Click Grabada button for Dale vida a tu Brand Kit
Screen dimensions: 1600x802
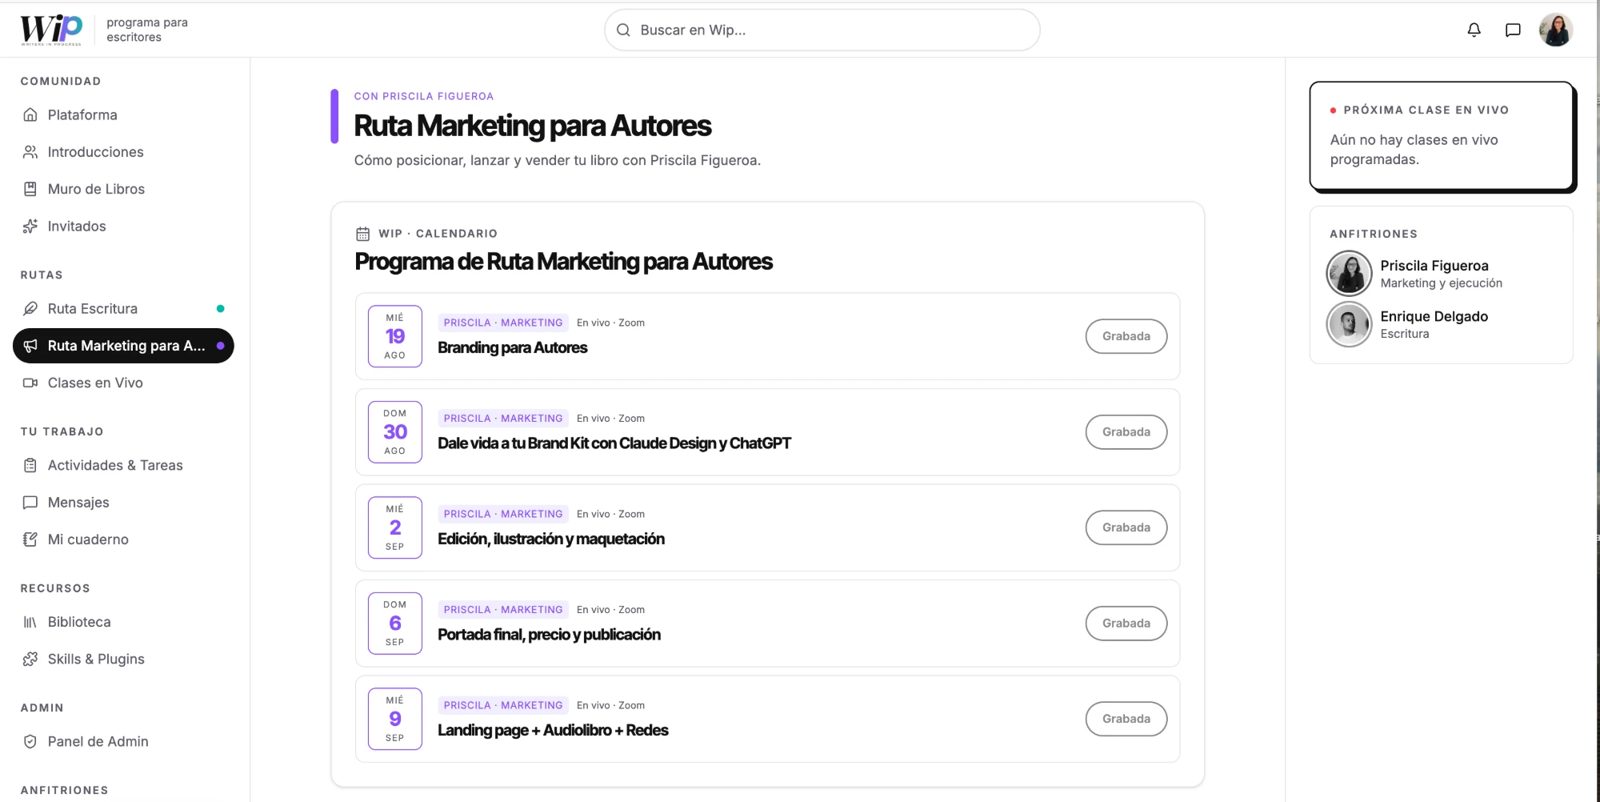1126,432
